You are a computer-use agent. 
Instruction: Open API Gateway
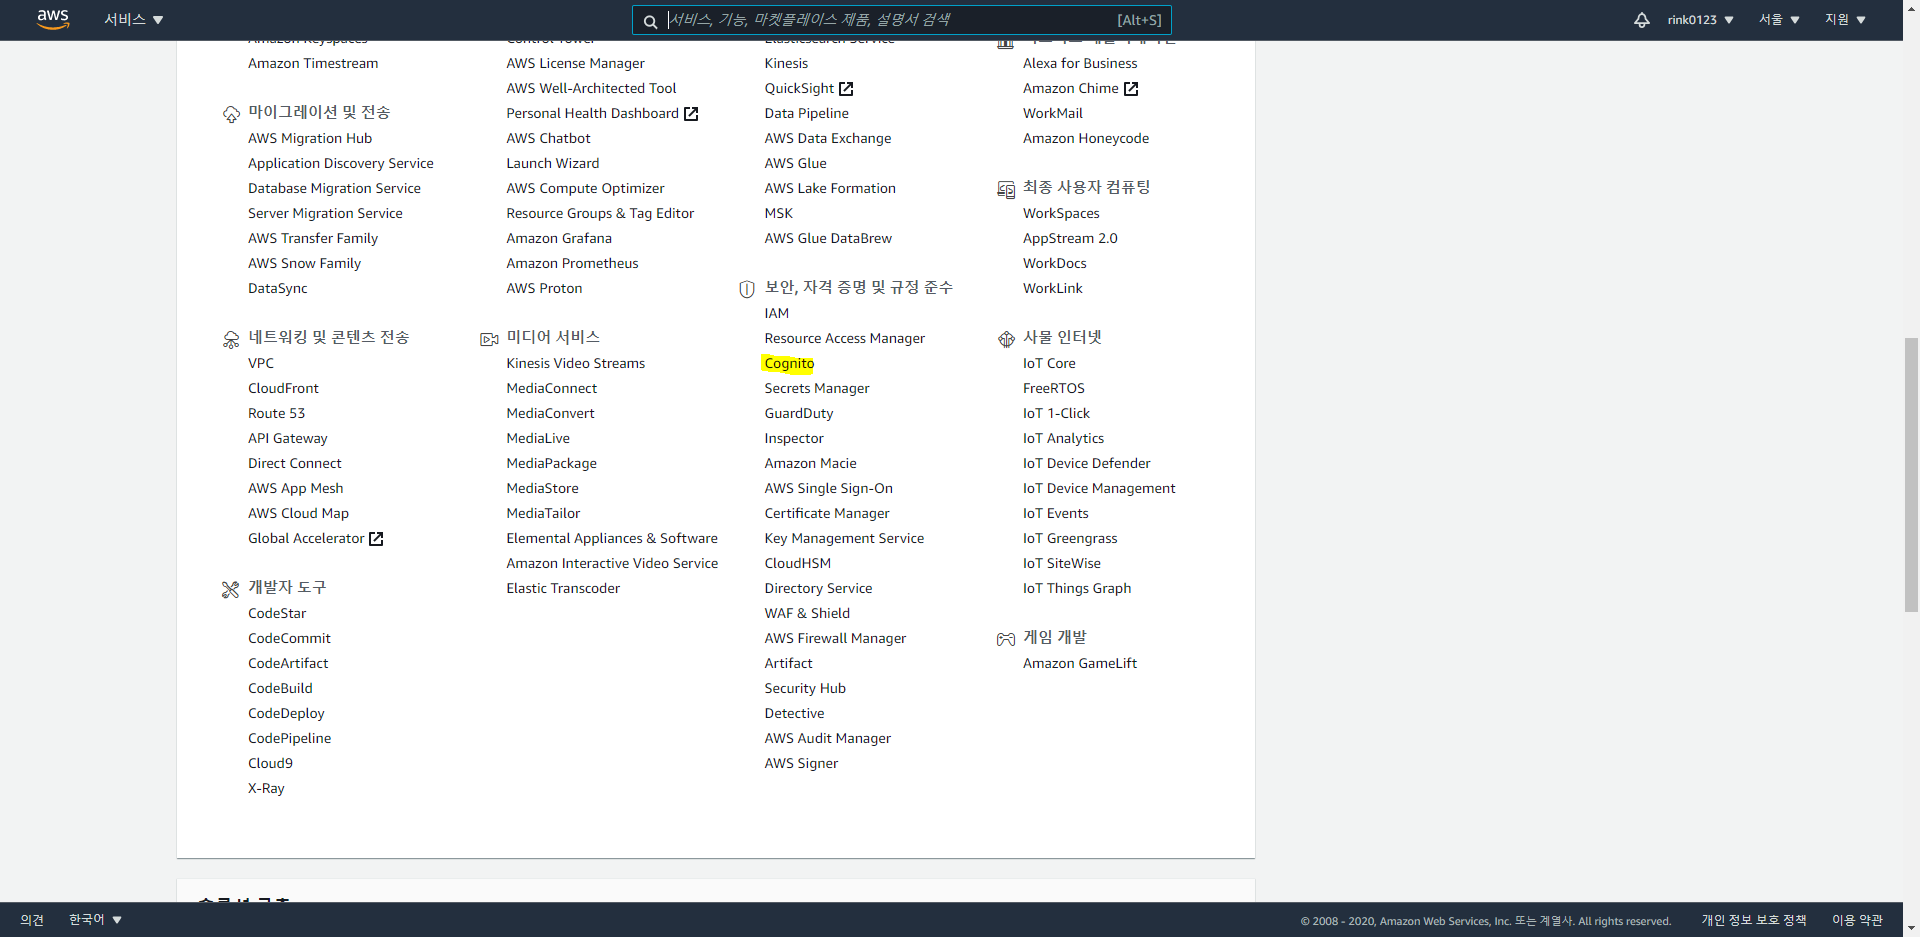(288, 439)
